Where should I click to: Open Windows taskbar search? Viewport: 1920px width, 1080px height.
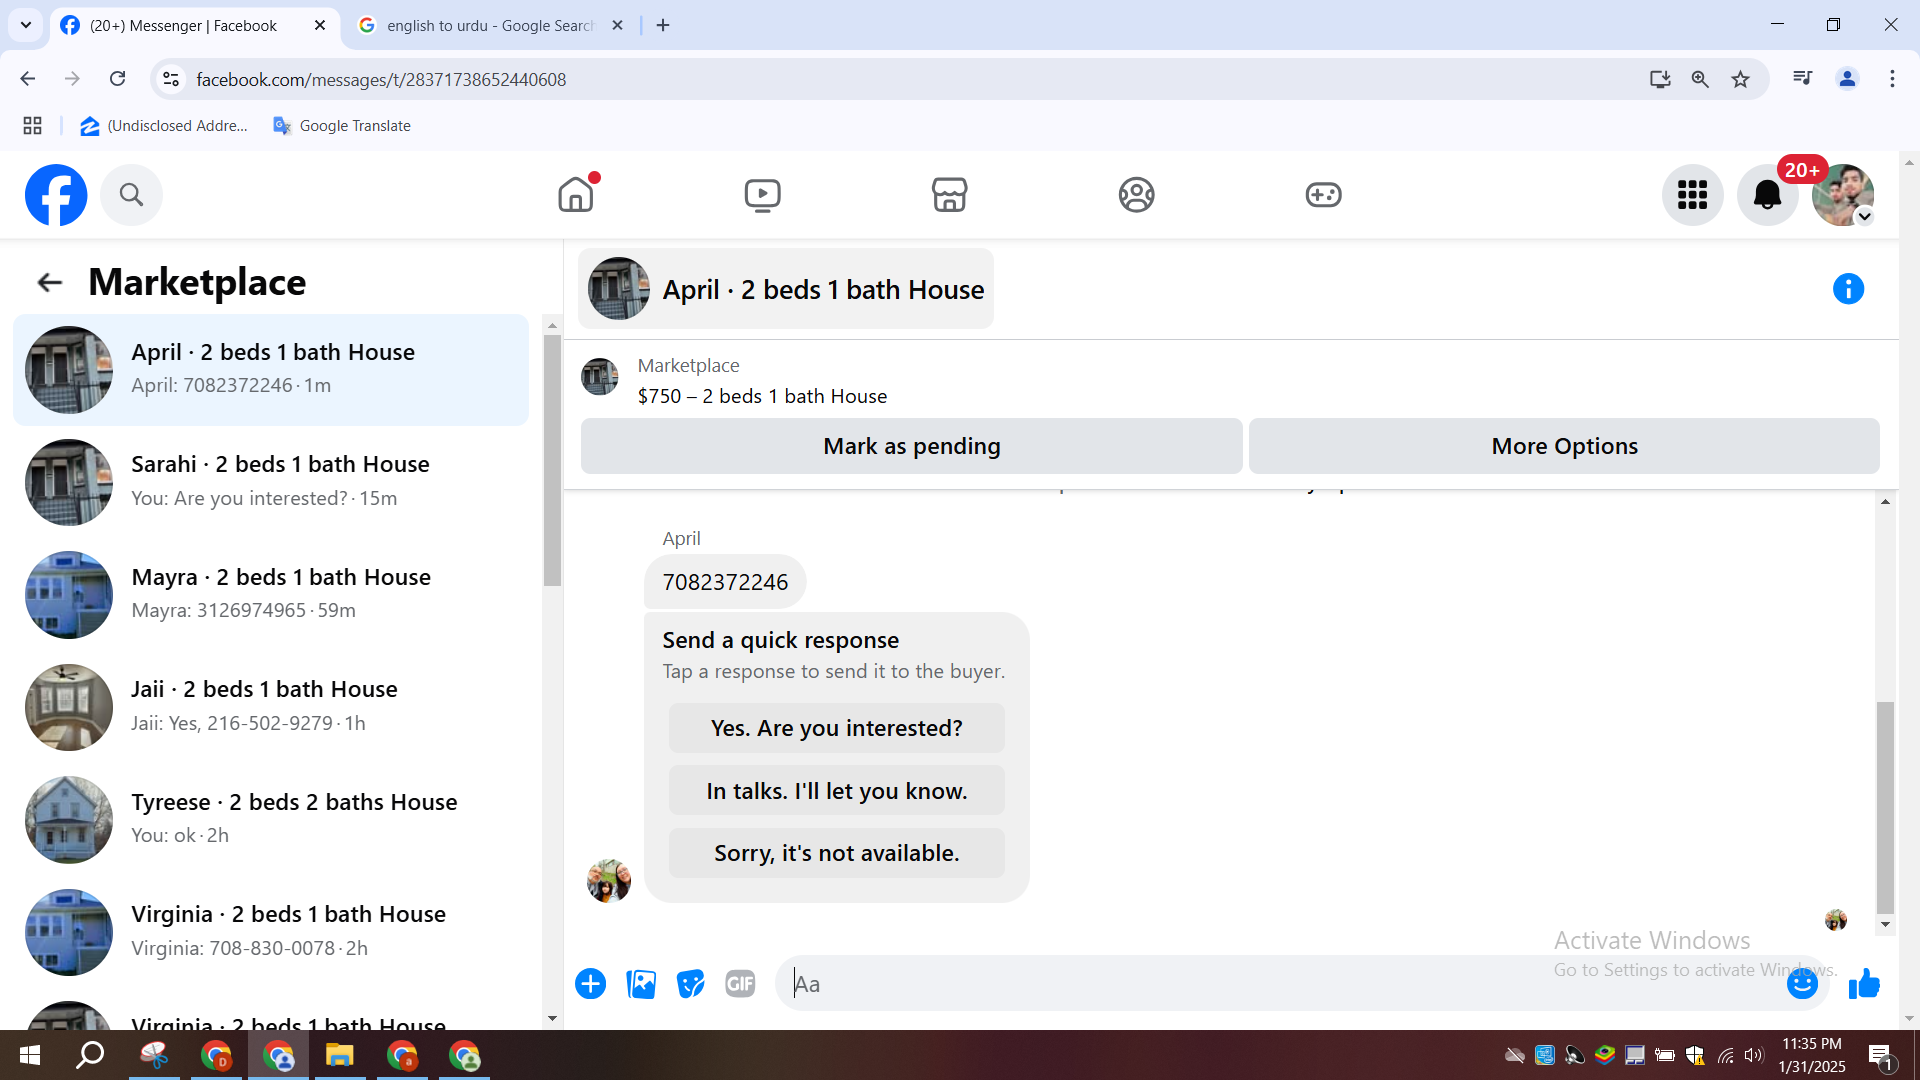click(x=91, y=1055)
